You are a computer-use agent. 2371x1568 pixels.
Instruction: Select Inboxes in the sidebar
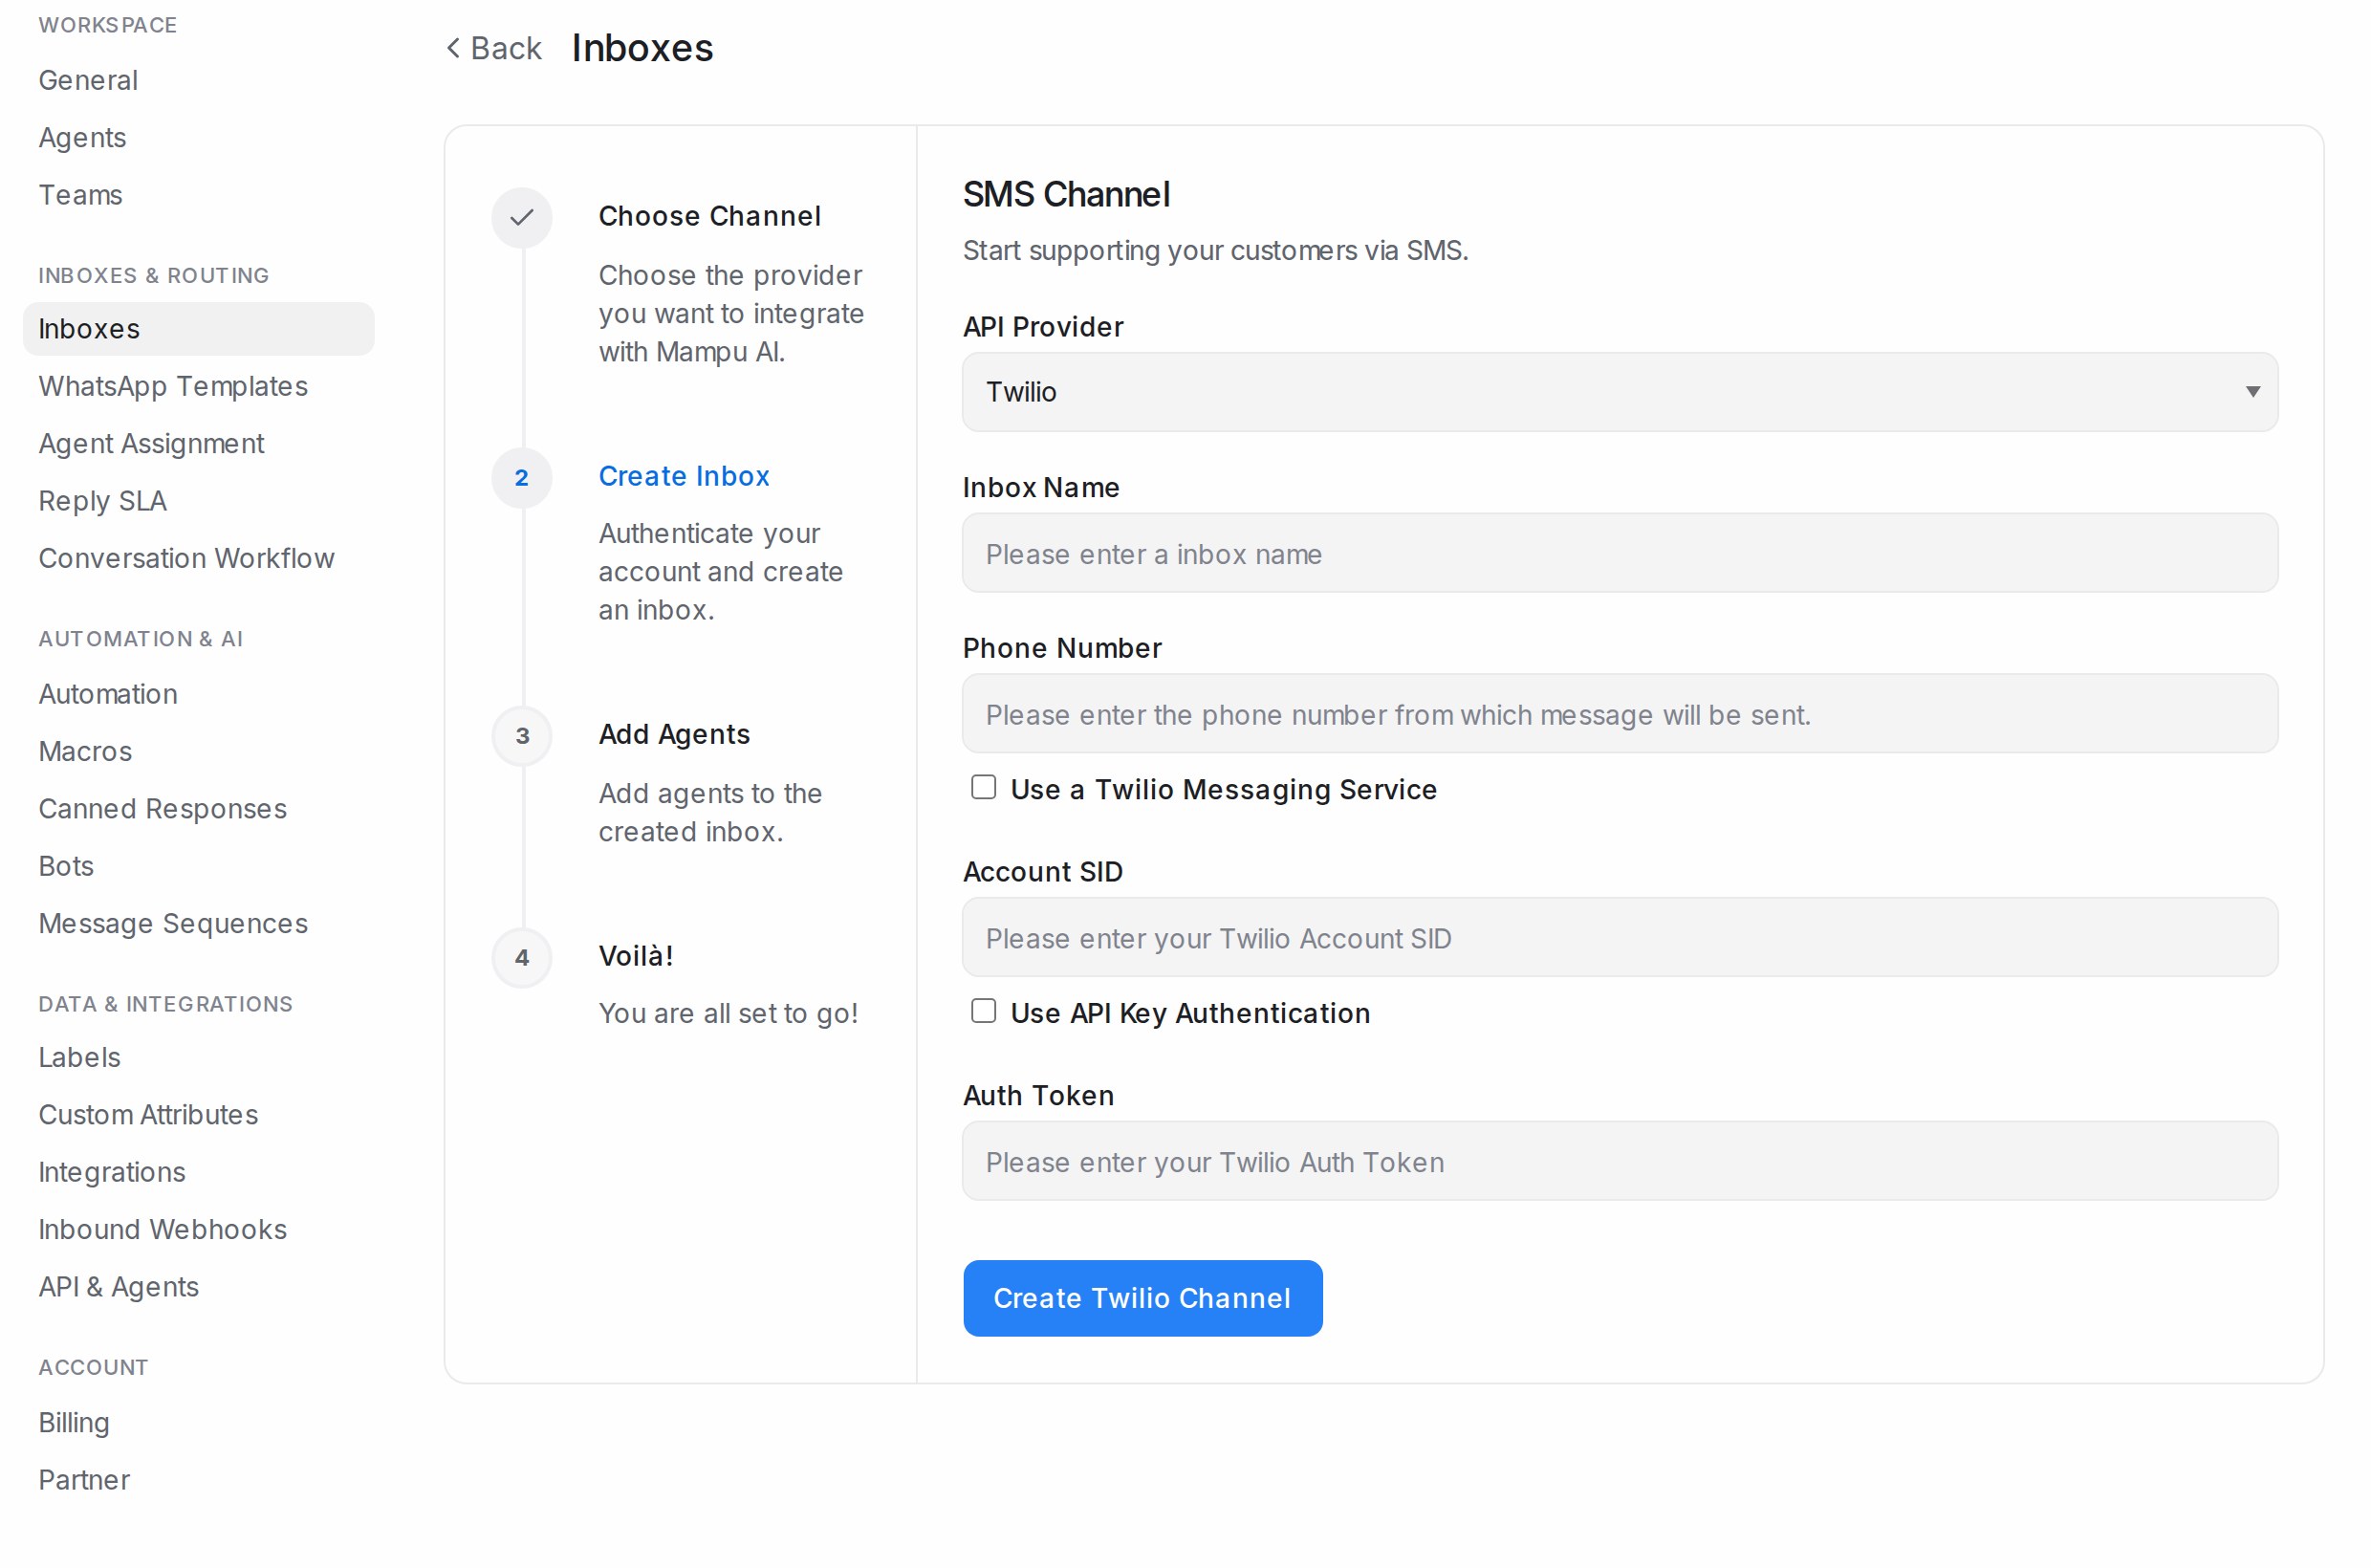click(198, 329)
